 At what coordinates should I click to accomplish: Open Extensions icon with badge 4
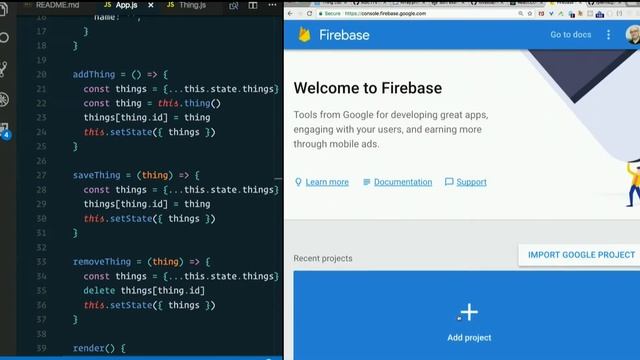[x=5, y=131]
